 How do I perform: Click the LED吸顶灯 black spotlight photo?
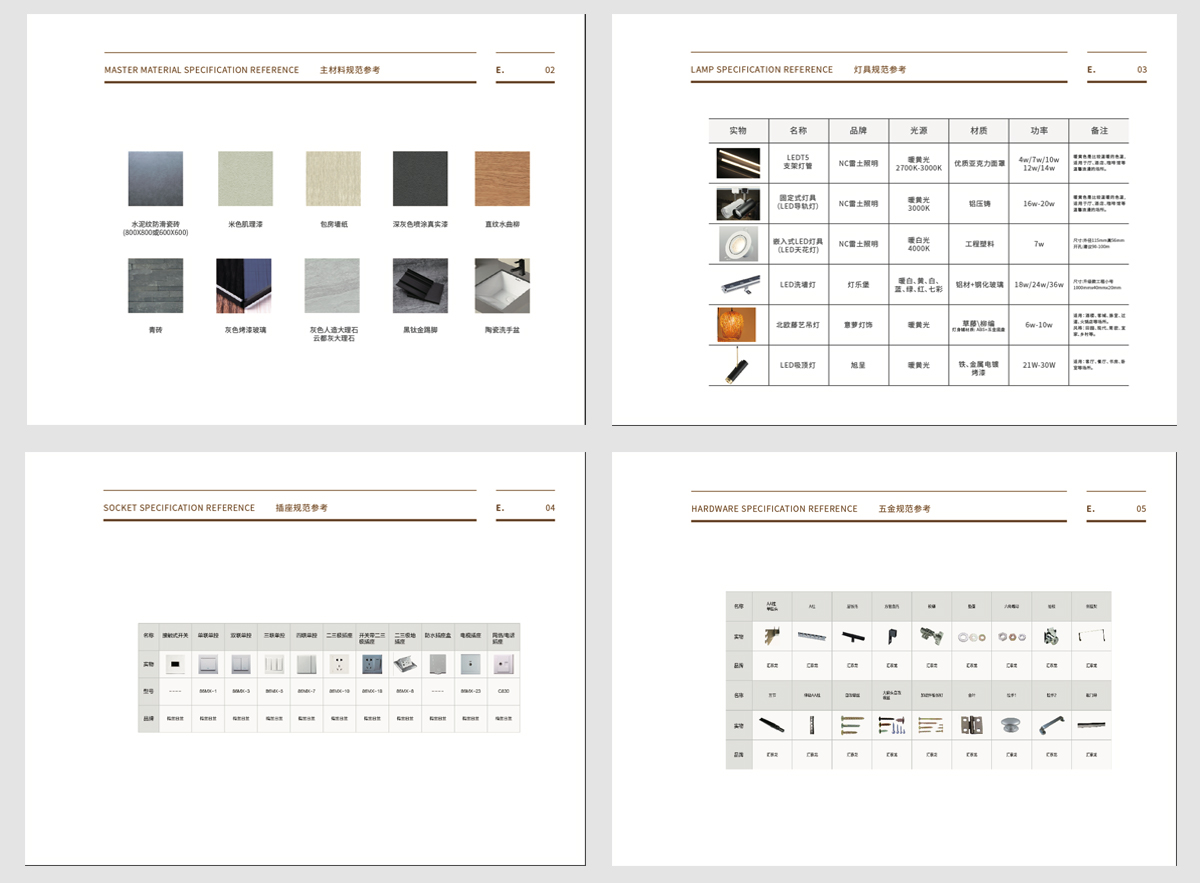(738, 365)
